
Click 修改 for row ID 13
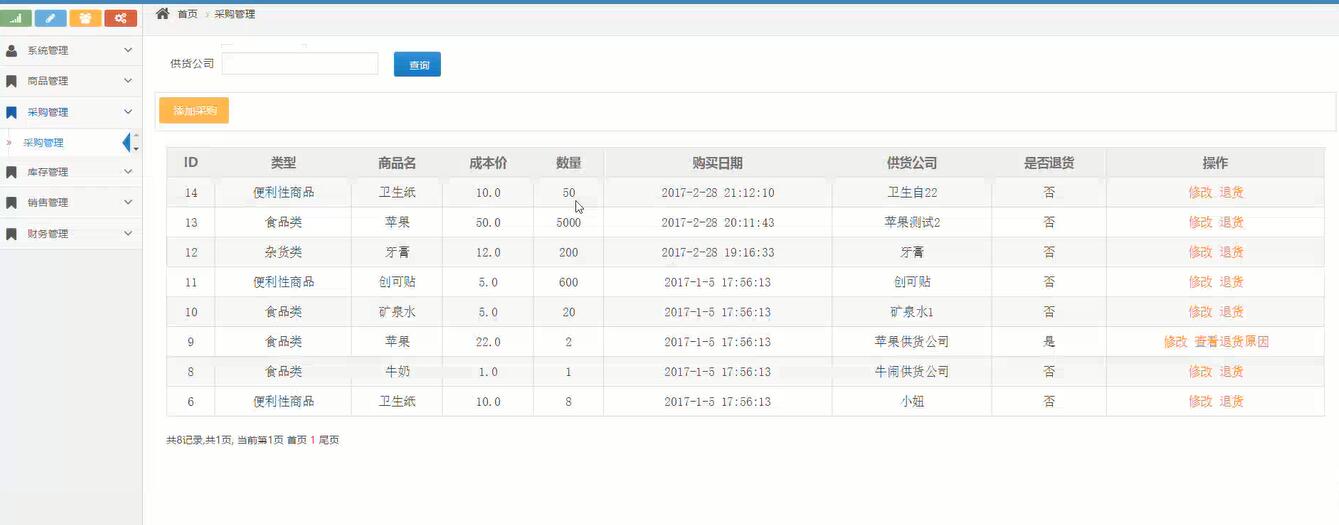point(1200,222)
